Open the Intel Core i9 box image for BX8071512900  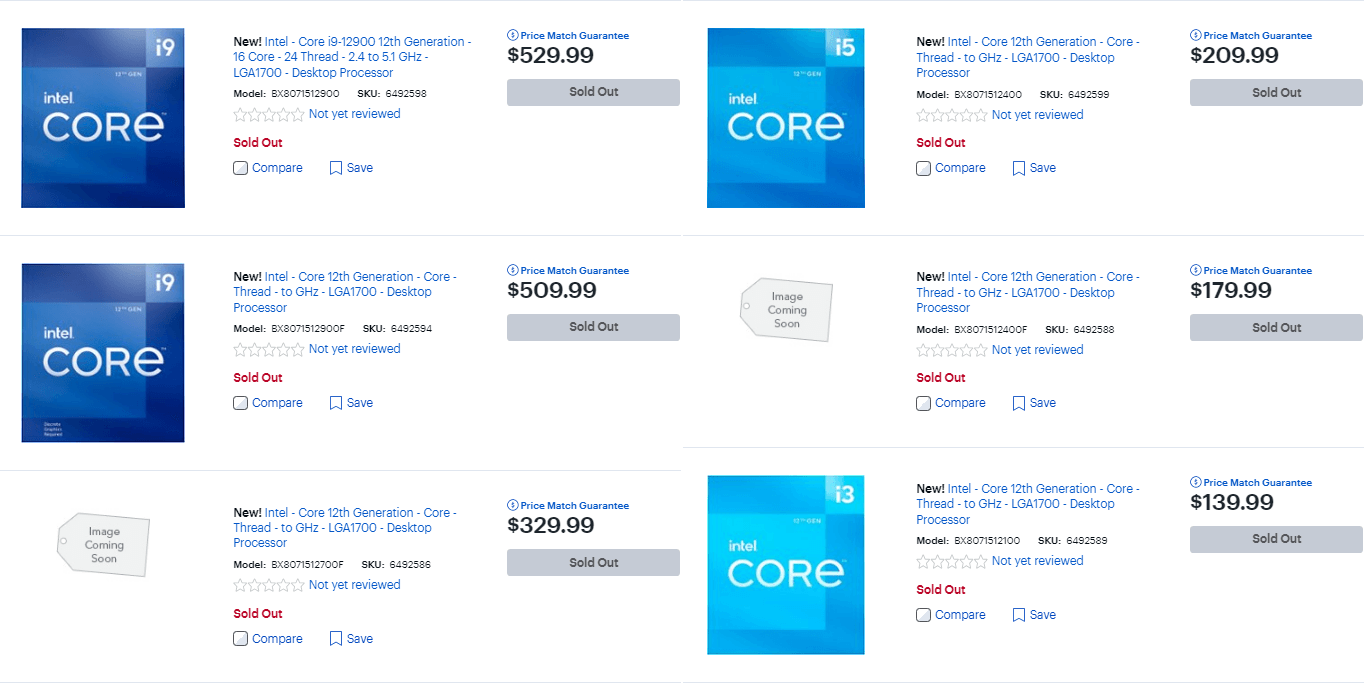[103, 118]
